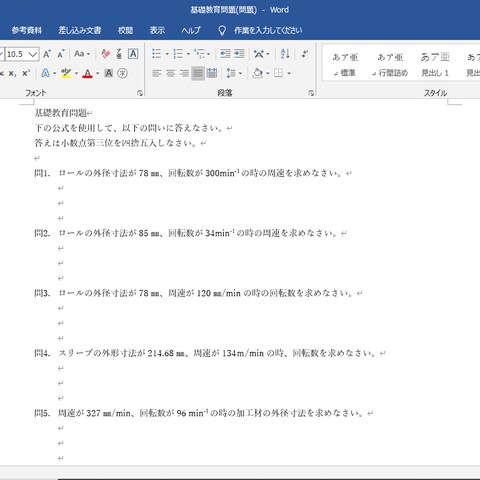Align text right

(184, 73)
